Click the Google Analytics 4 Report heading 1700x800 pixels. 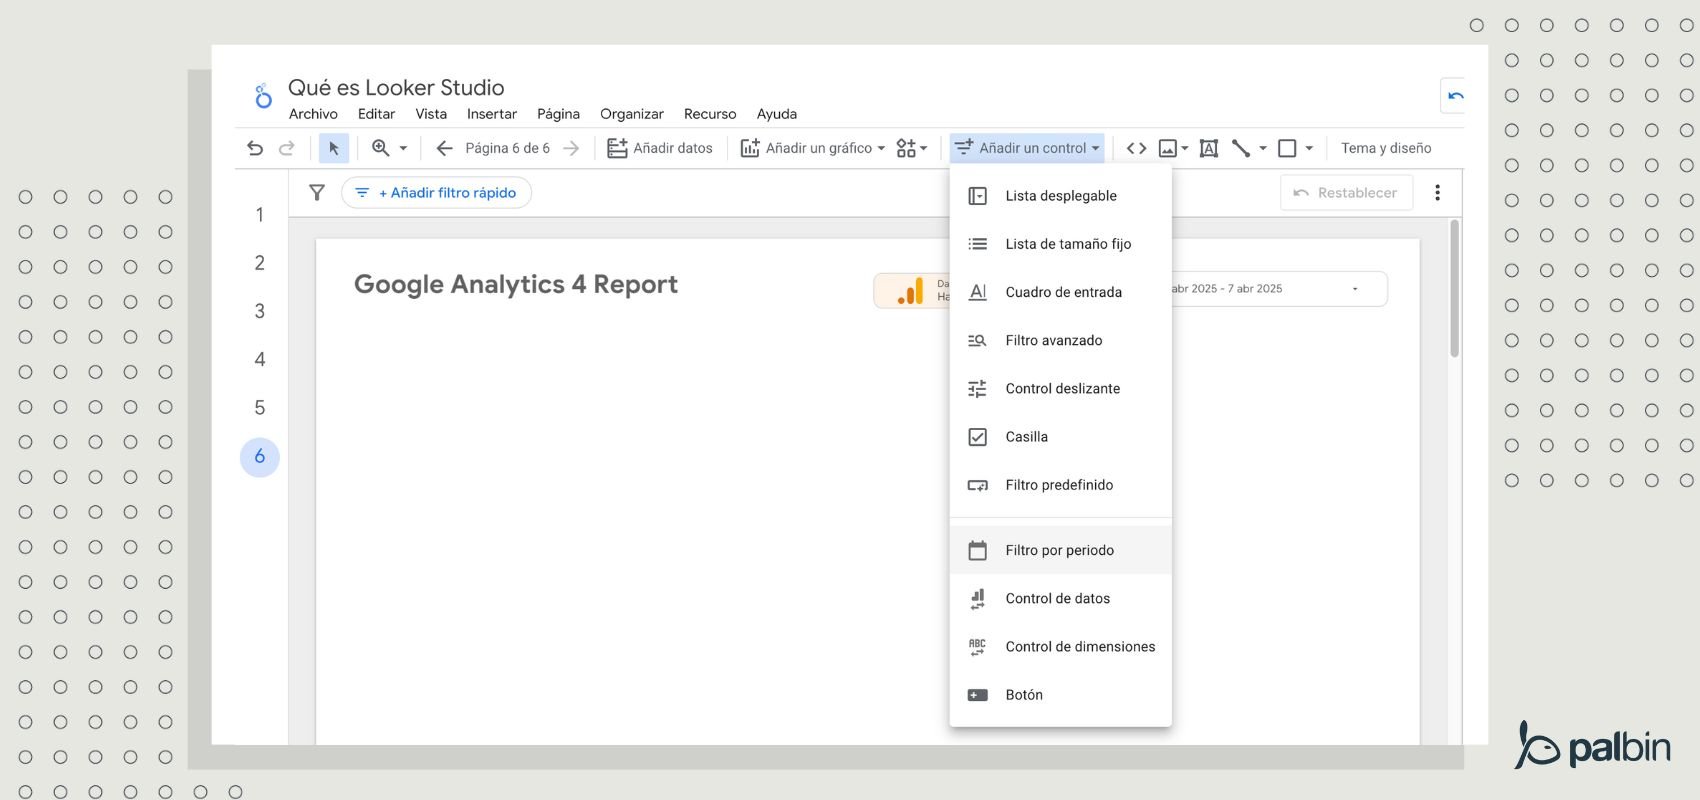pyautogui.click(x=516, y=285)
